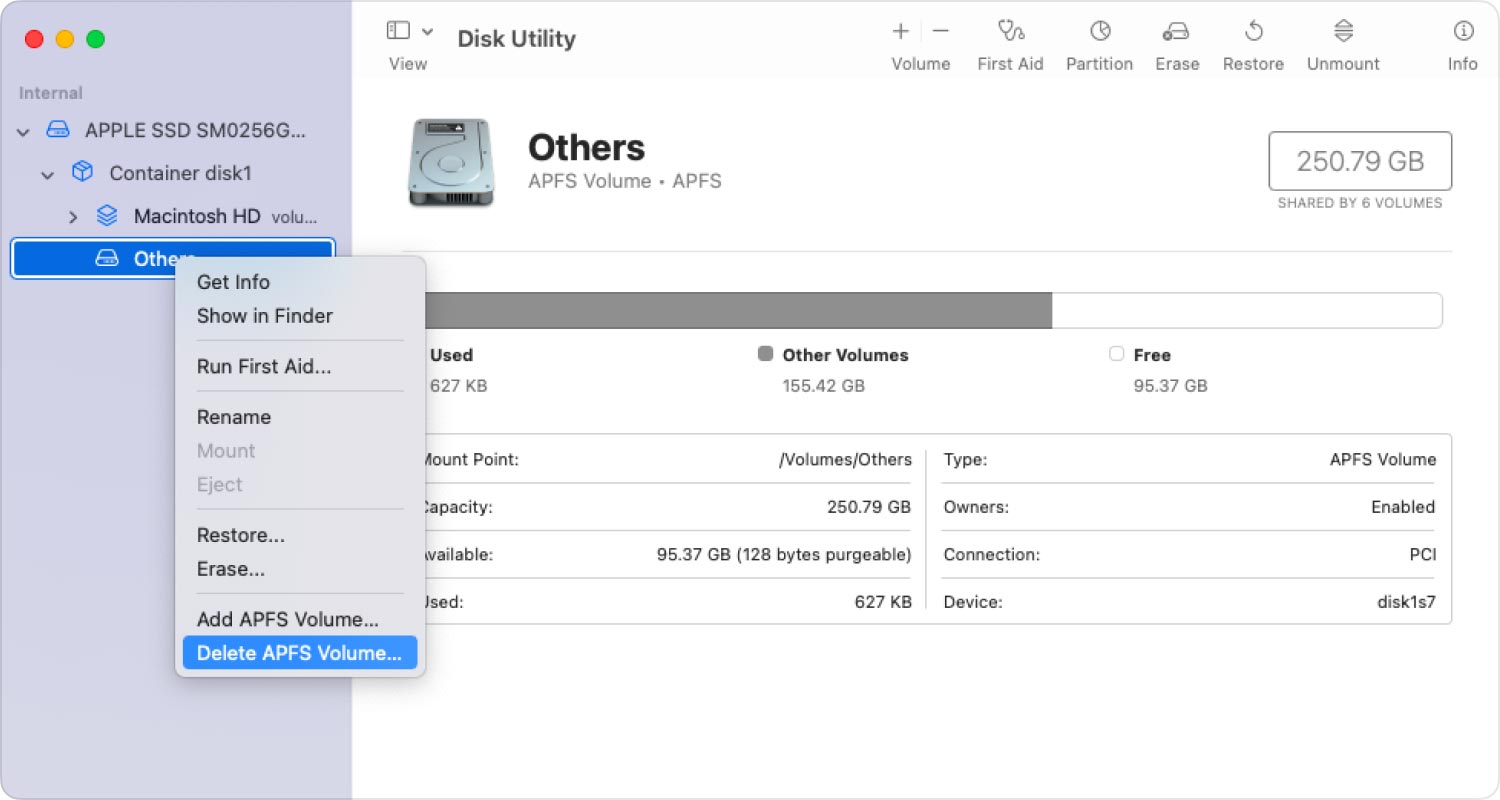Click the large Others disk image
The height and width of the screenshot is (800, 1500).
tap(451, 164)
